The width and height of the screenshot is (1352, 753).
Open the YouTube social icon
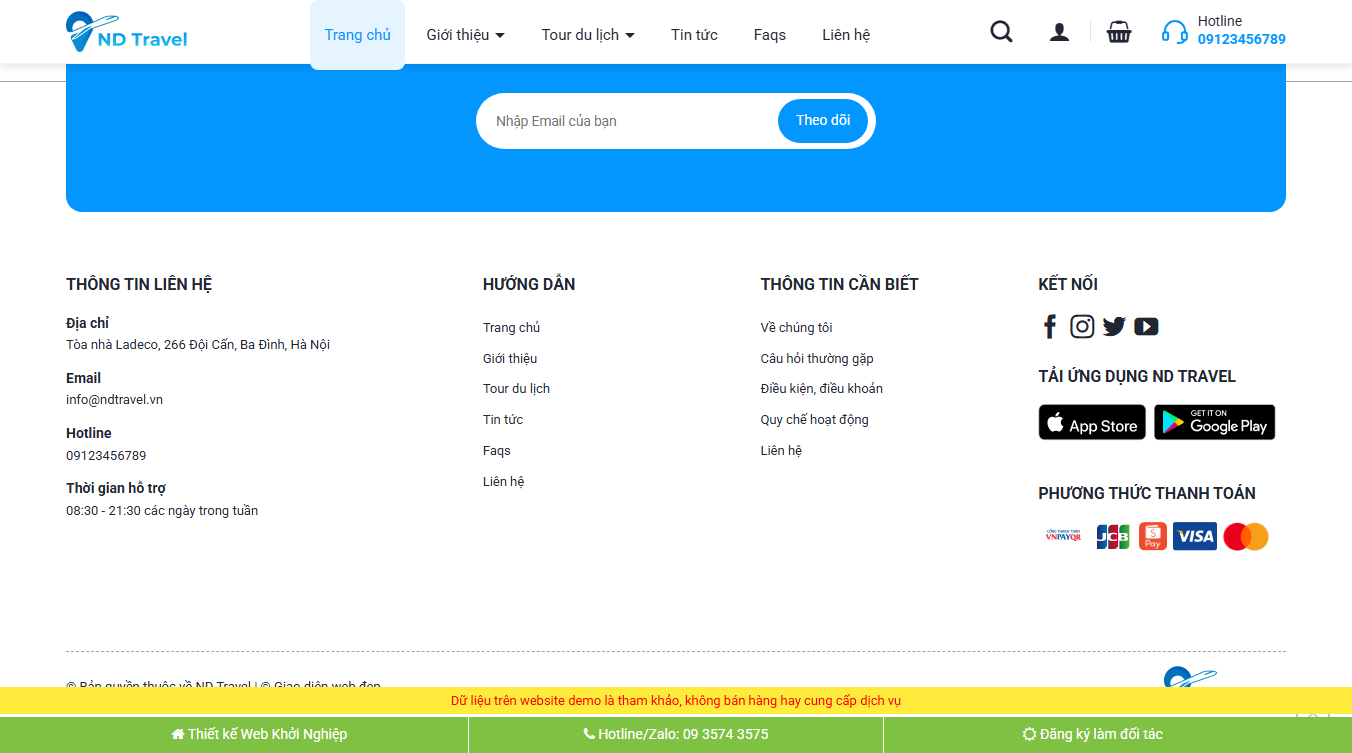[1146, 326]
